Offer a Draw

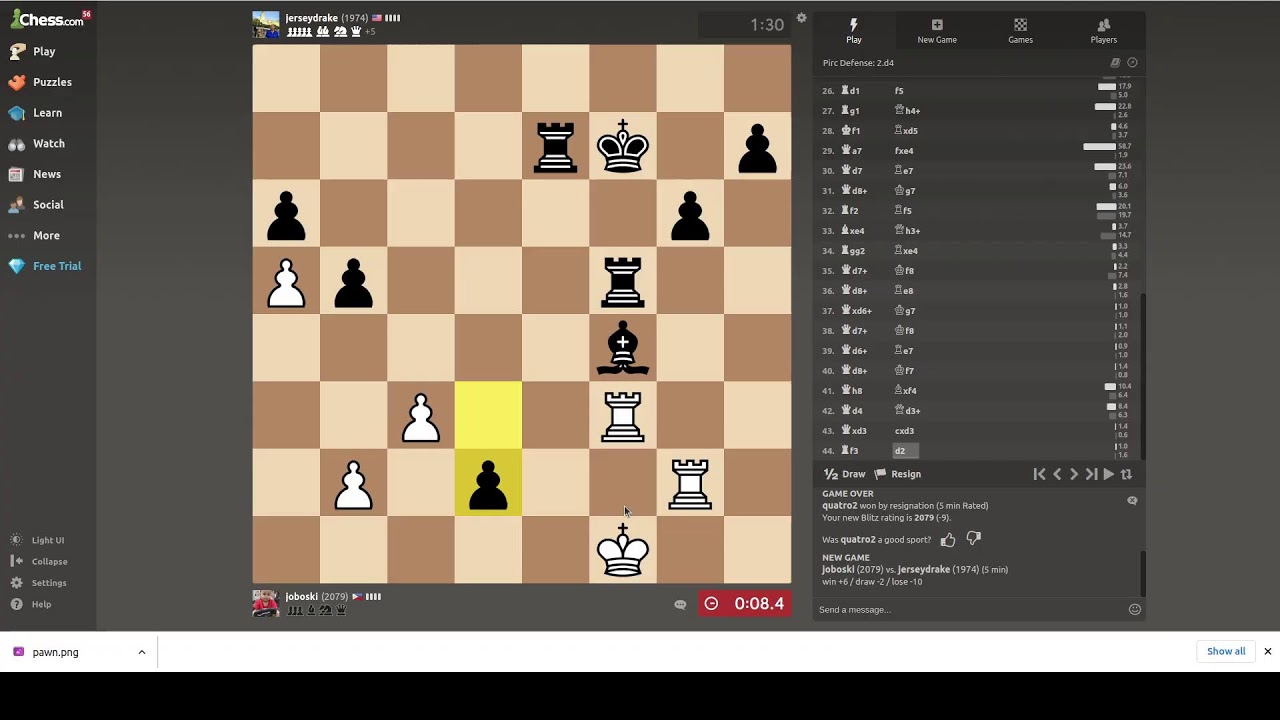(x=845, y=474)
